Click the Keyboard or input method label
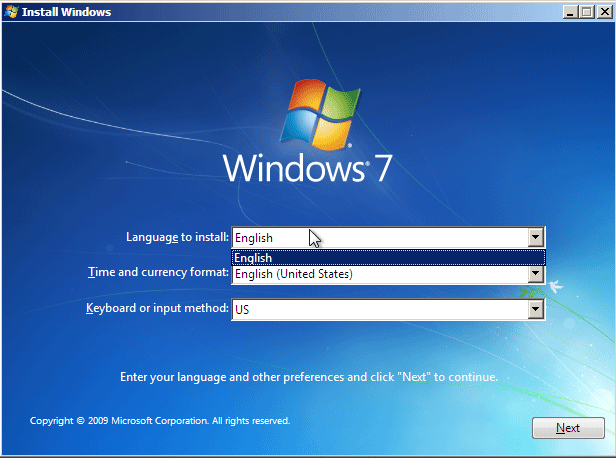The image size is (616, 458). pos(157,308)
